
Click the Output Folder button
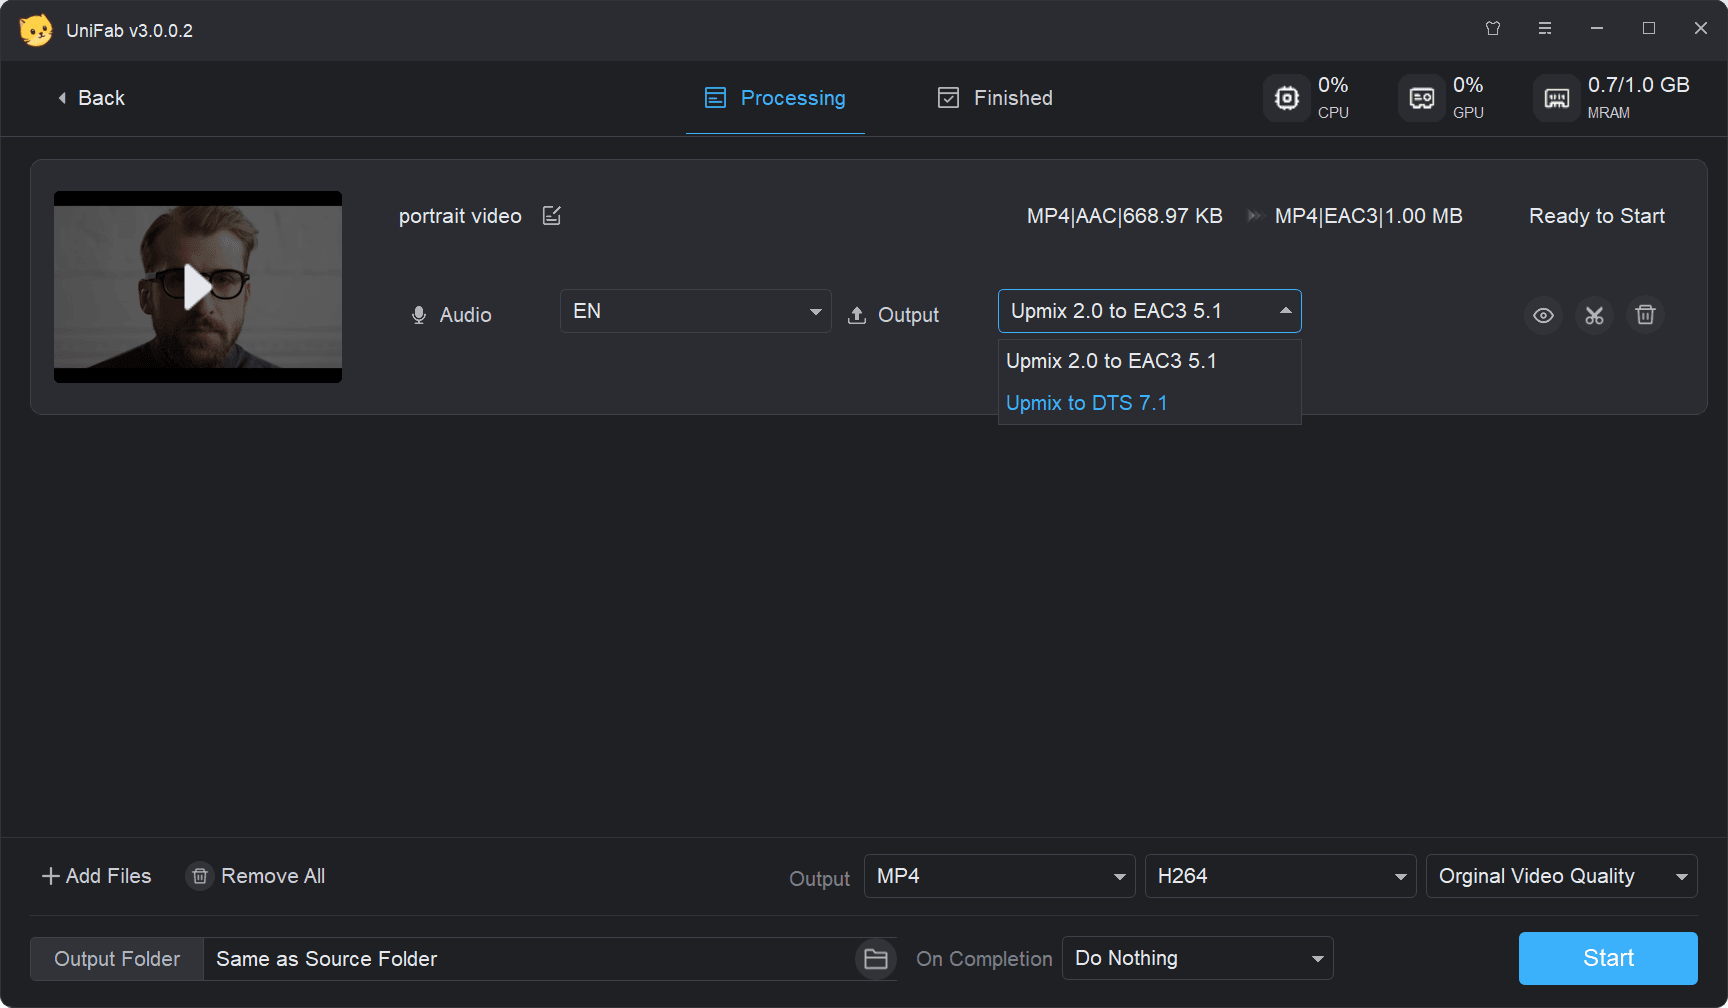(x=117, y=959)
